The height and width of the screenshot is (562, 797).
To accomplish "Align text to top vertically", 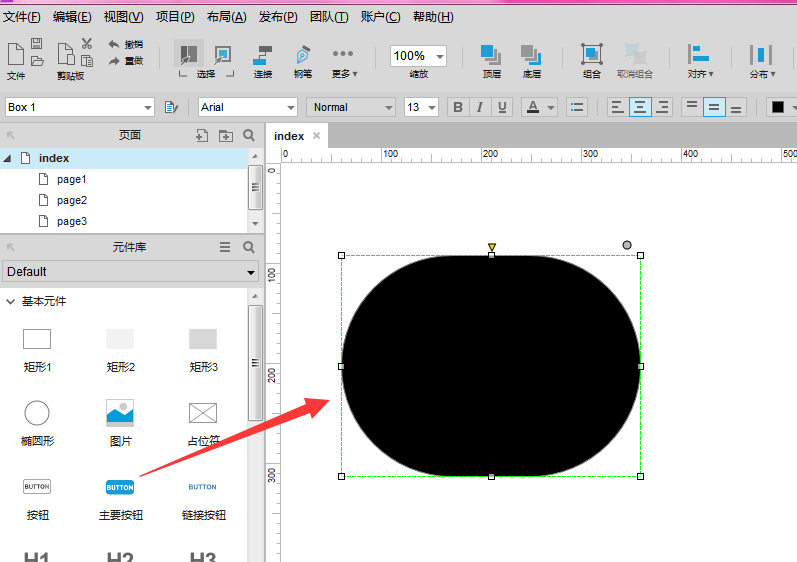I will point(692,107).
